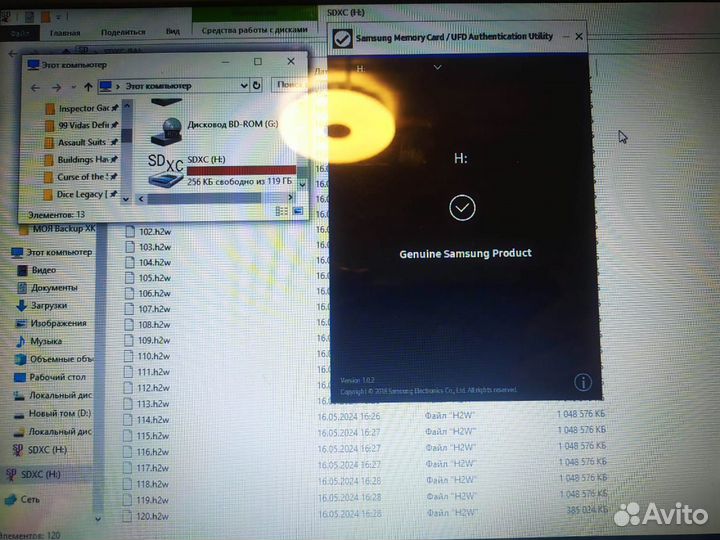
Task: Open Рабочий стол in the sidebar
Action: tap(56, 377)
